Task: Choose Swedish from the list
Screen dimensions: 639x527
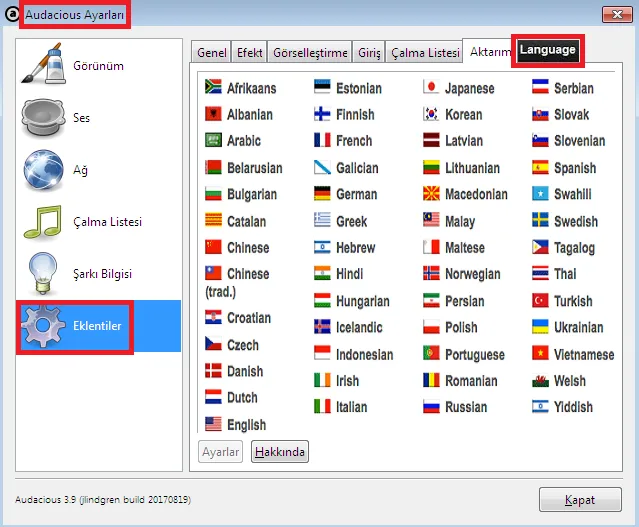Action: pos(565,221)
